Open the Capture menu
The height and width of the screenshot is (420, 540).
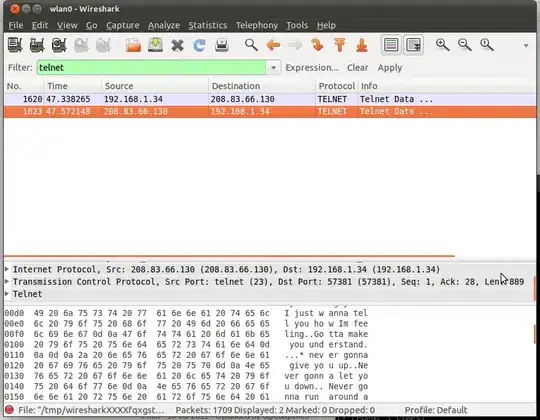point(123,25)
